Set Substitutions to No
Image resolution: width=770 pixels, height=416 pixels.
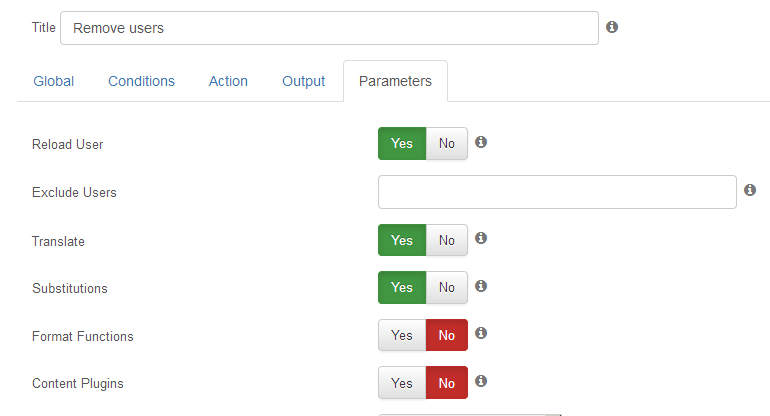tap(446, 287)
